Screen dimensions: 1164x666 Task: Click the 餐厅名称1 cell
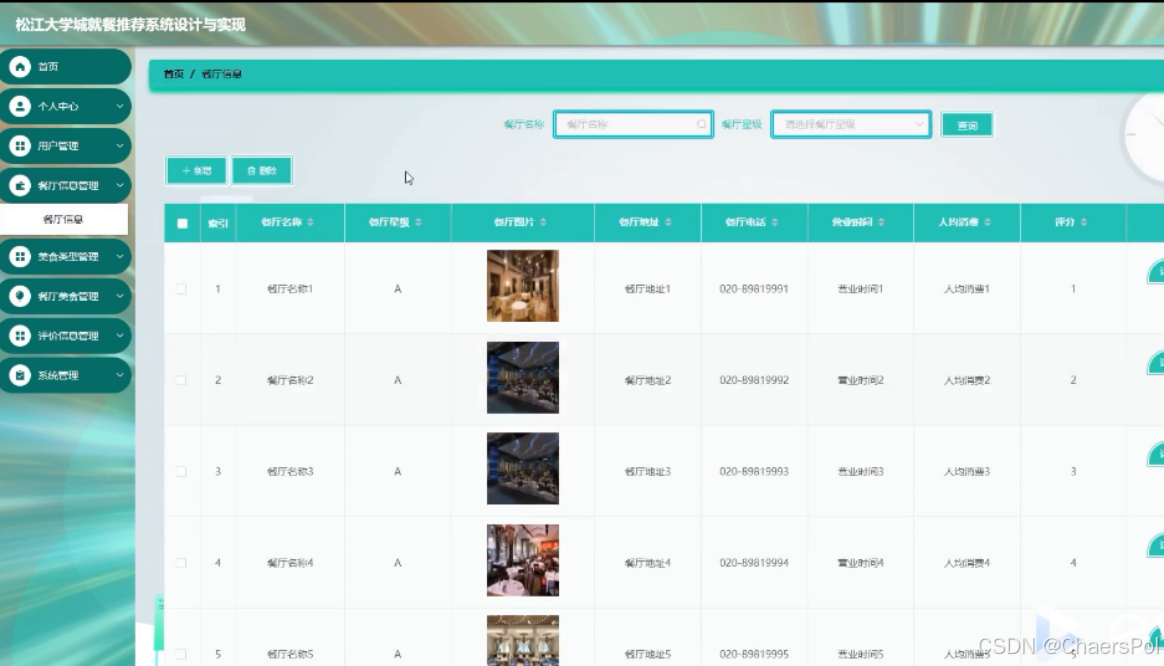pyautogui.click(x=290, y=289)
